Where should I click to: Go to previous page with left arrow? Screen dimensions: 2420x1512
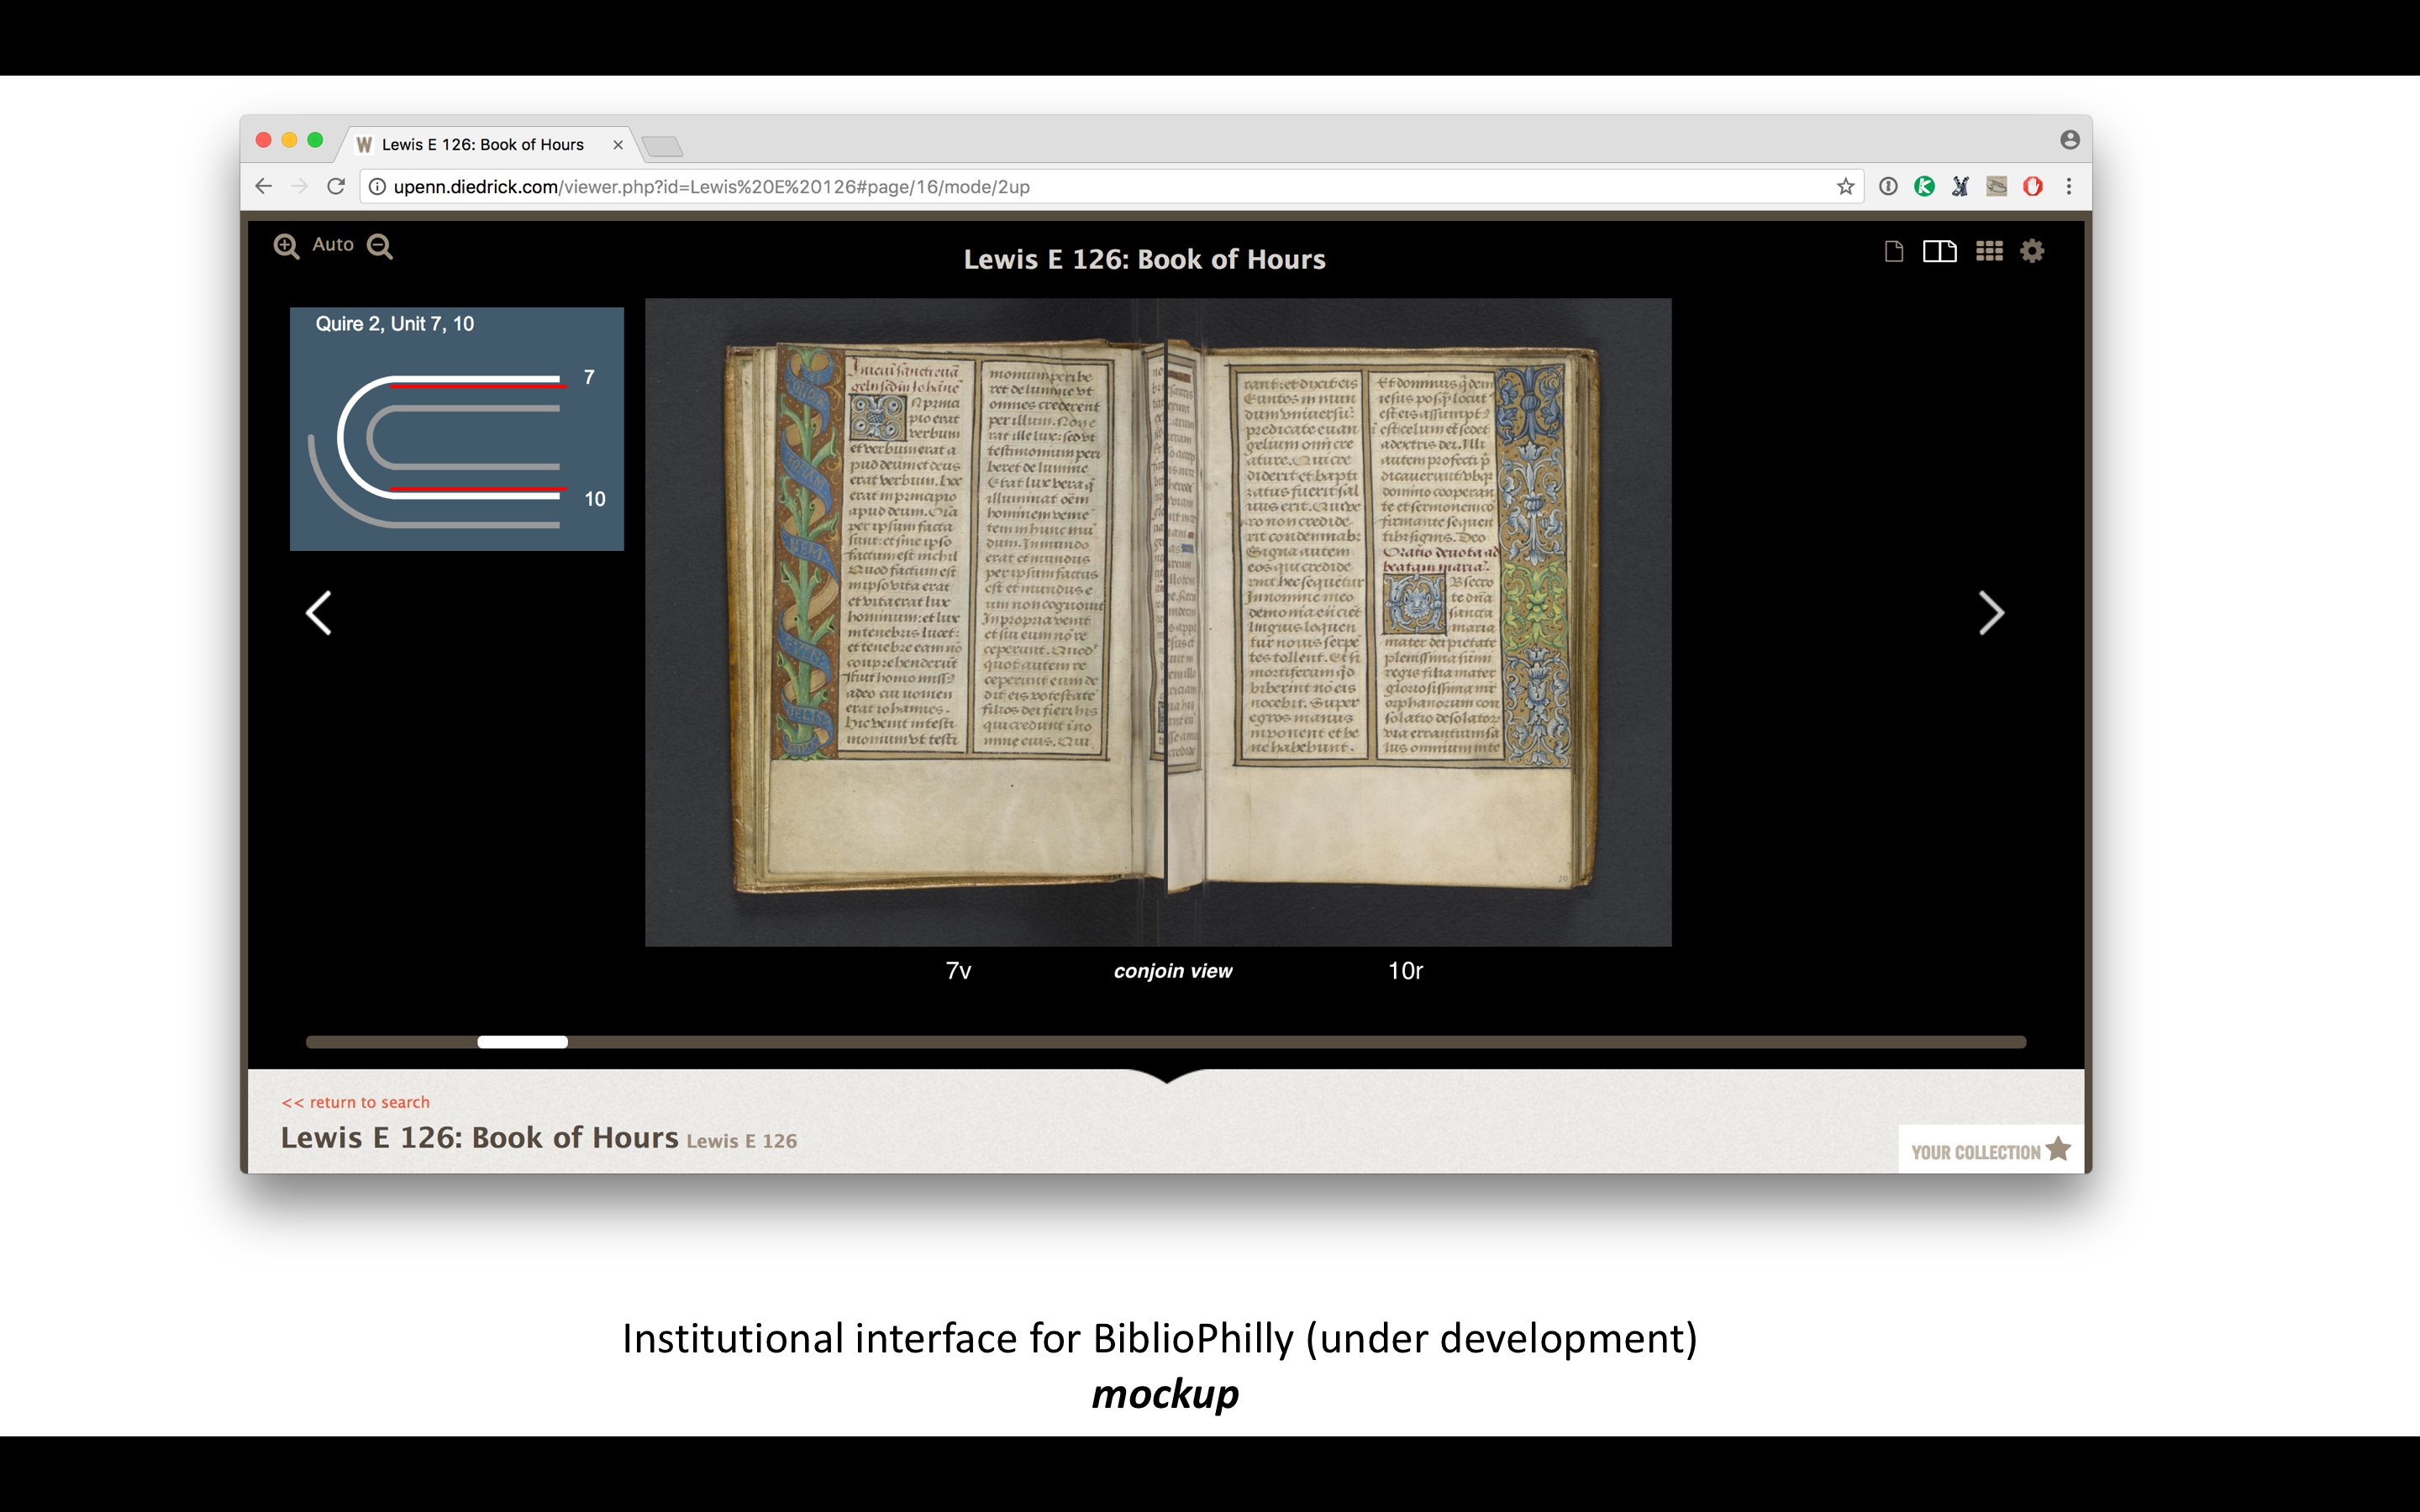pyautogui.click(x=318, y=613)
